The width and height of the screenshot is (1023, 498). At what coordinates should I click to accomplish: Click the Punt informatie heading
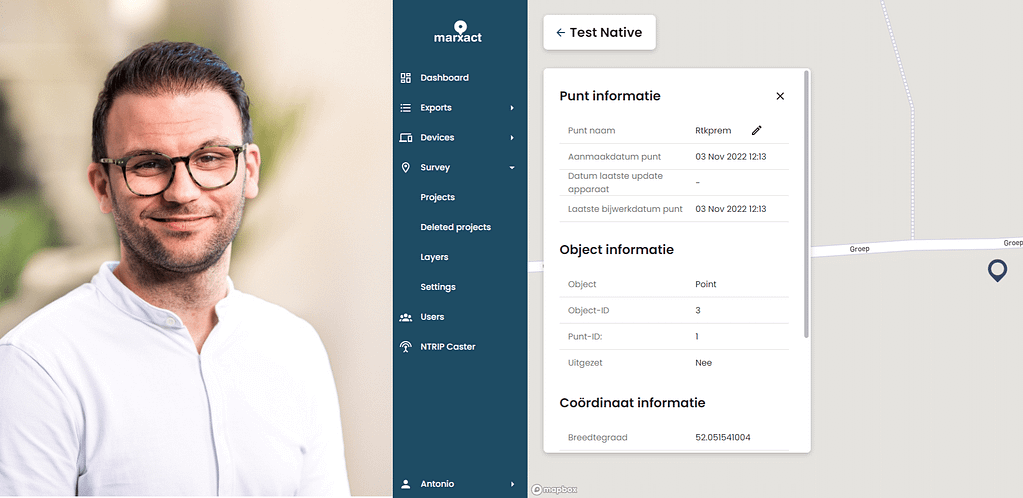point(610,96)
